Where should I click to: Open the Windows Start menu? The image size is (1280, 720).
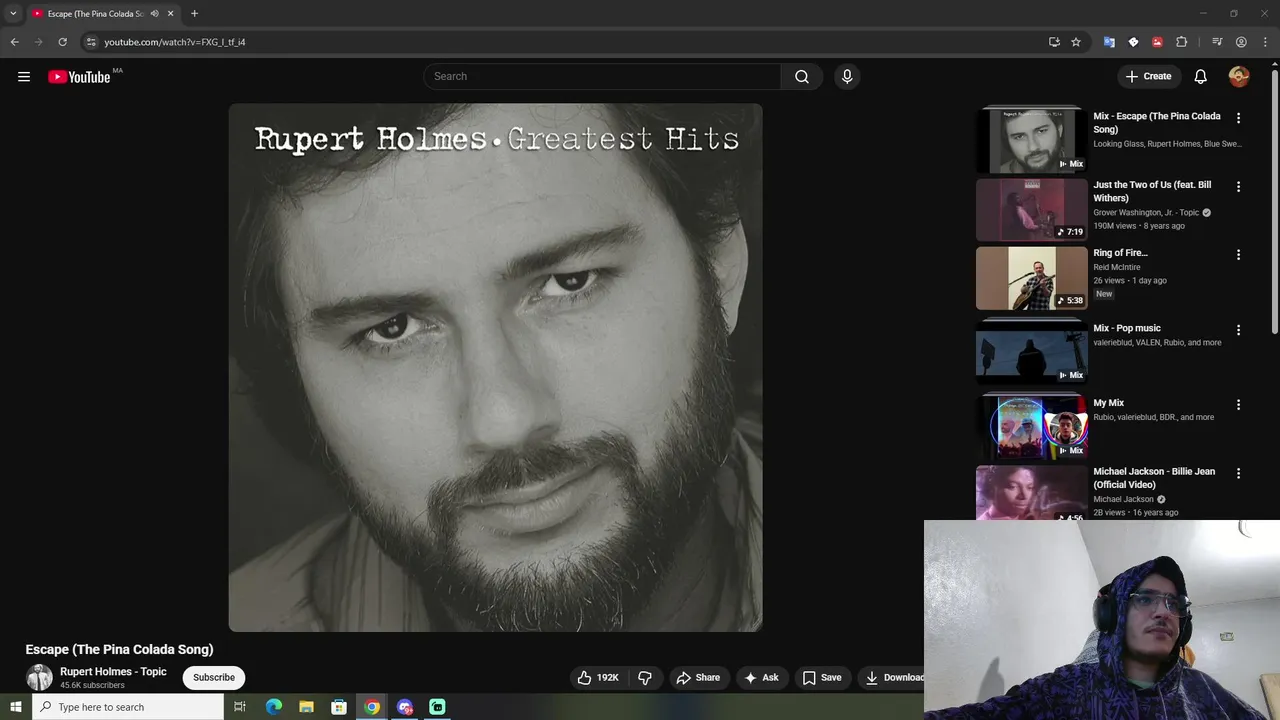tap(15, 707)
